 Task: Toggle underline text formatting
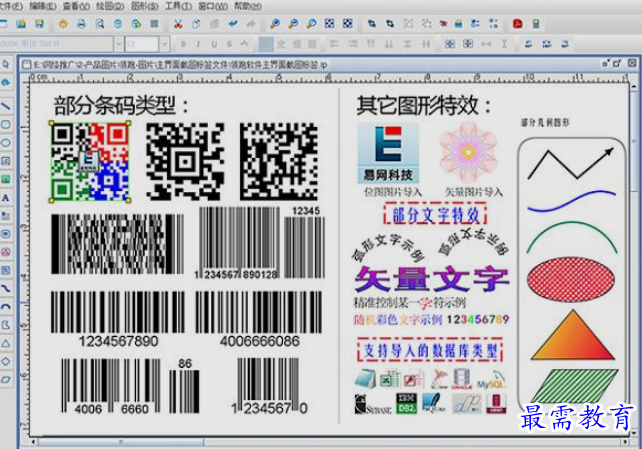click(214, 44)
